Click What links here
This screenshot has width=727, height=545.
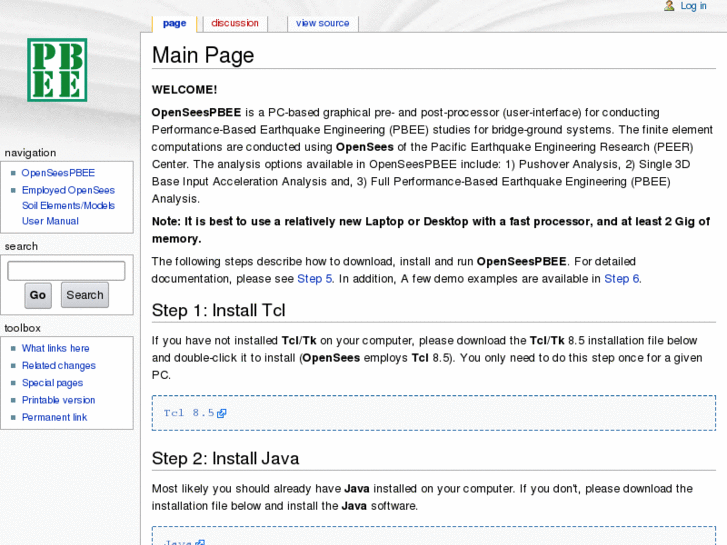(x=55, y=348)
